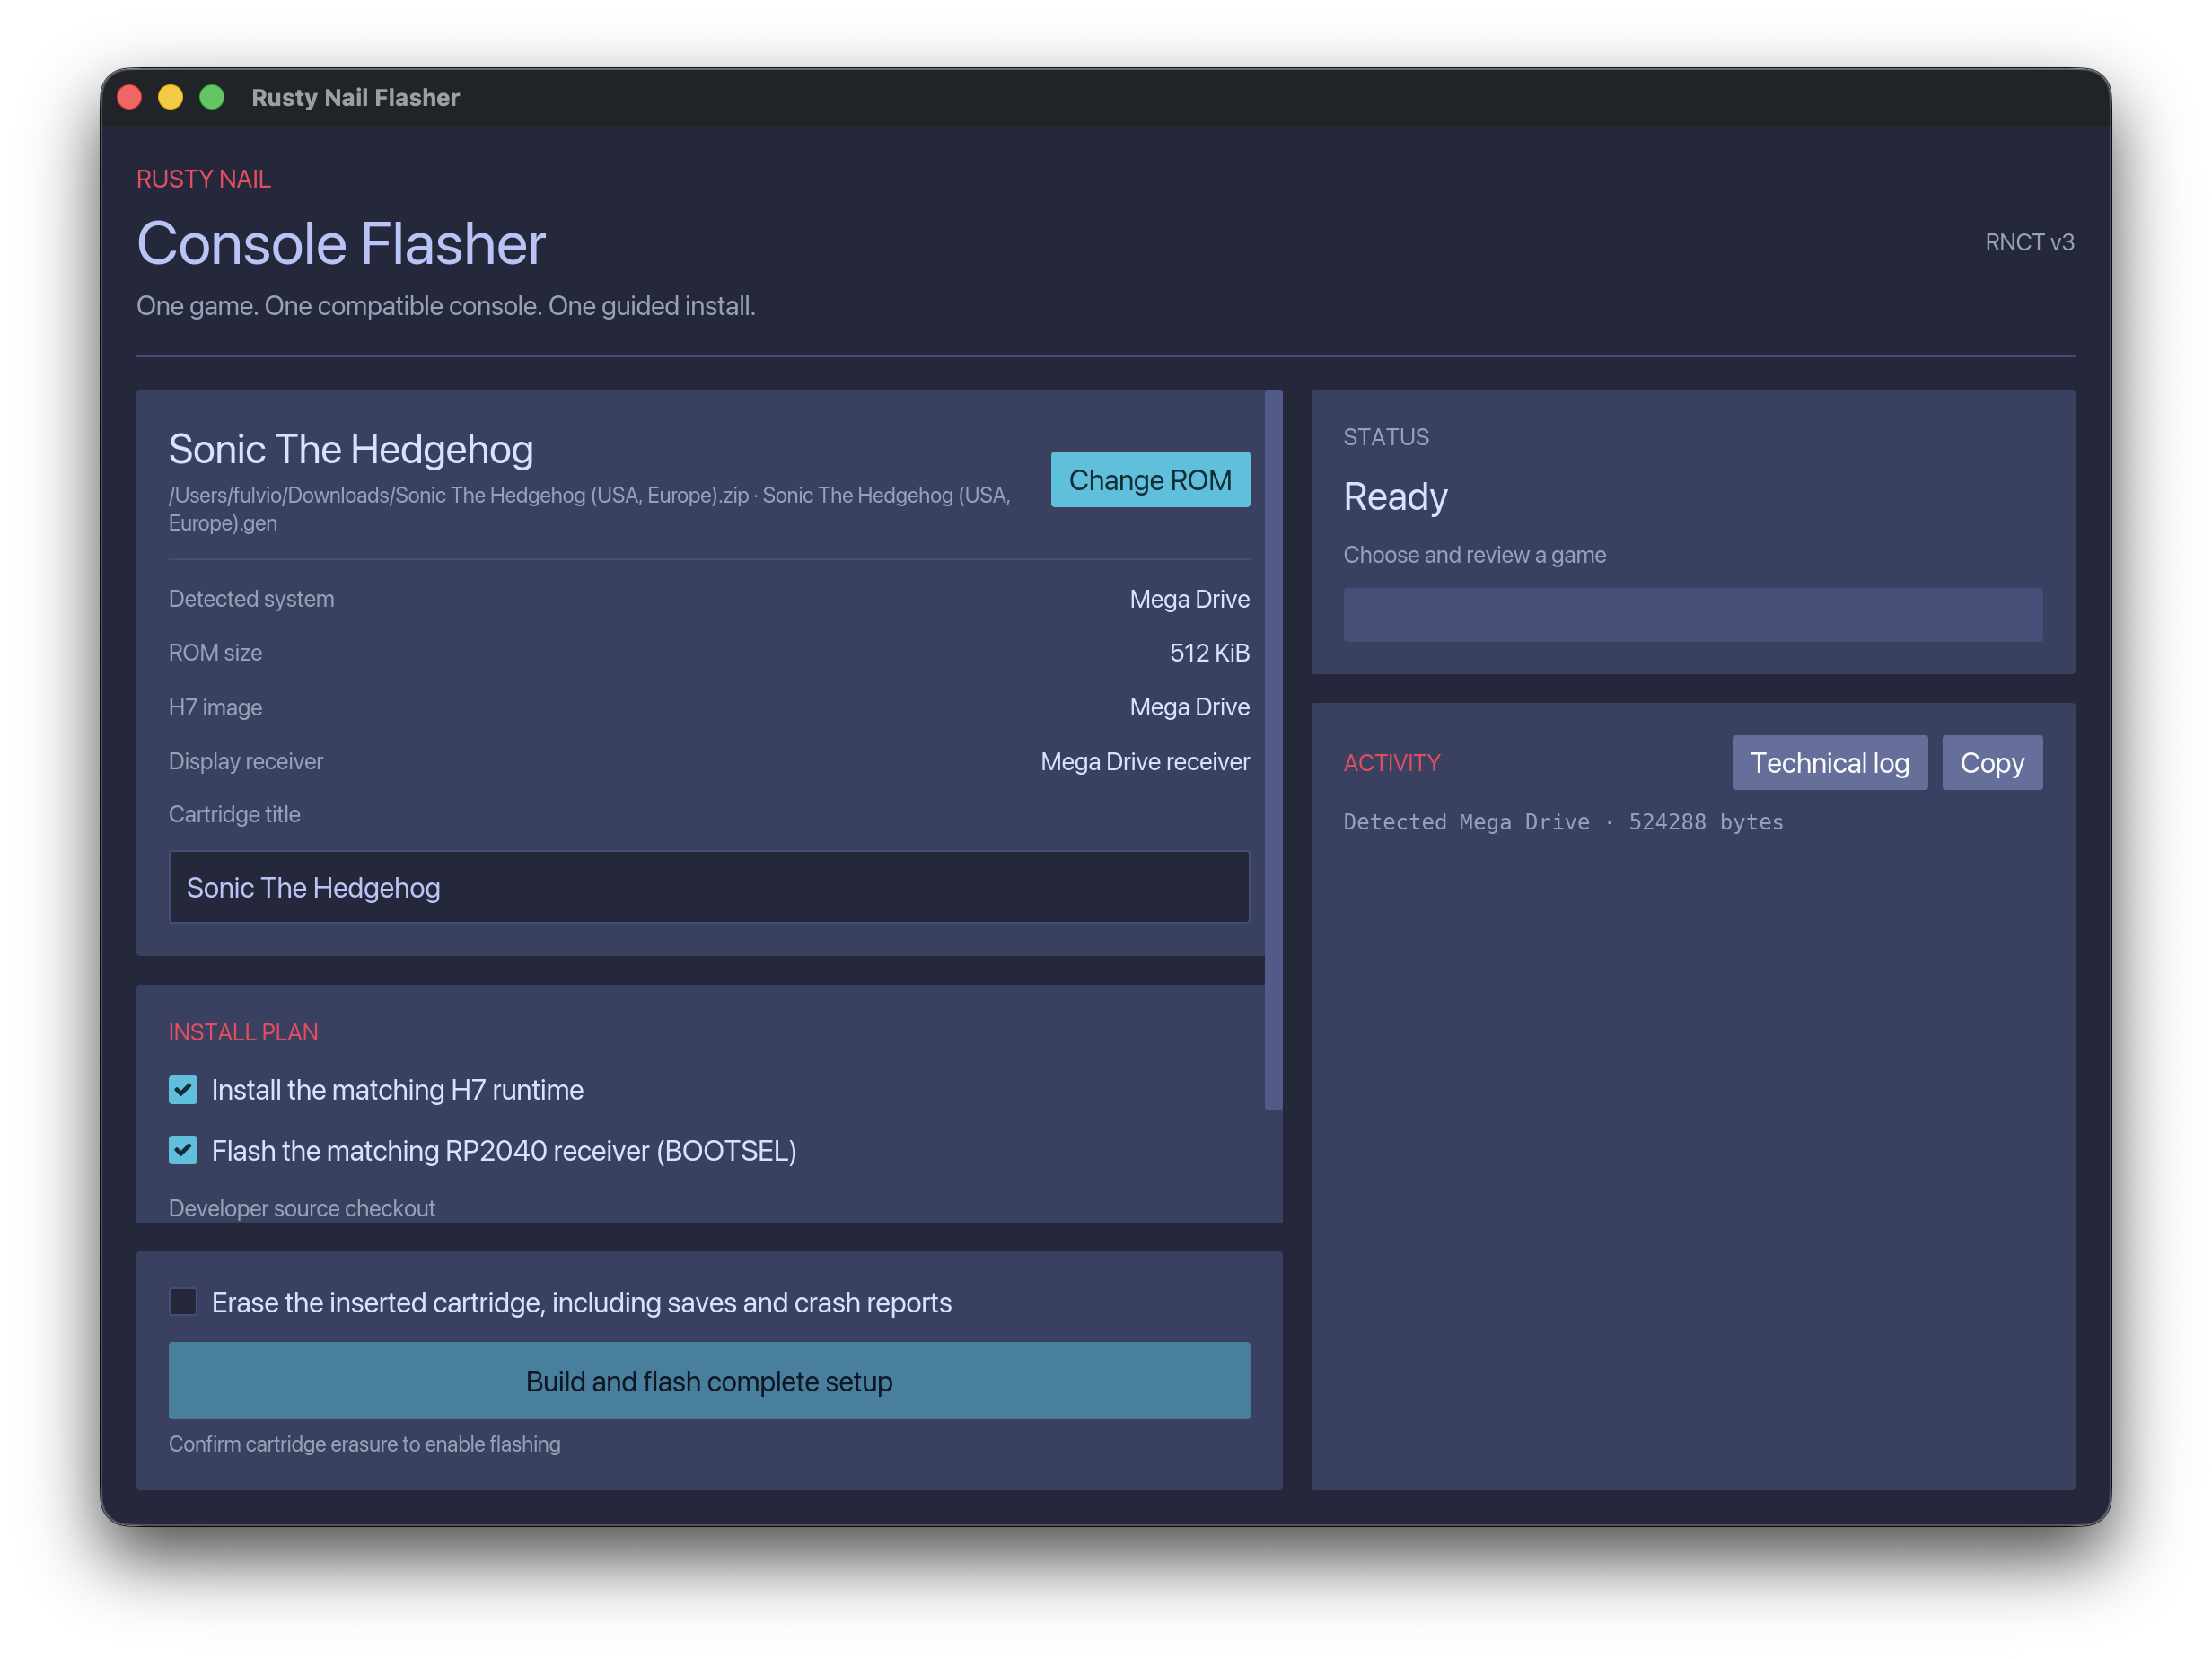Click the 'RNCT v3' version label
The image size is (2212, 1659).
2029,242
